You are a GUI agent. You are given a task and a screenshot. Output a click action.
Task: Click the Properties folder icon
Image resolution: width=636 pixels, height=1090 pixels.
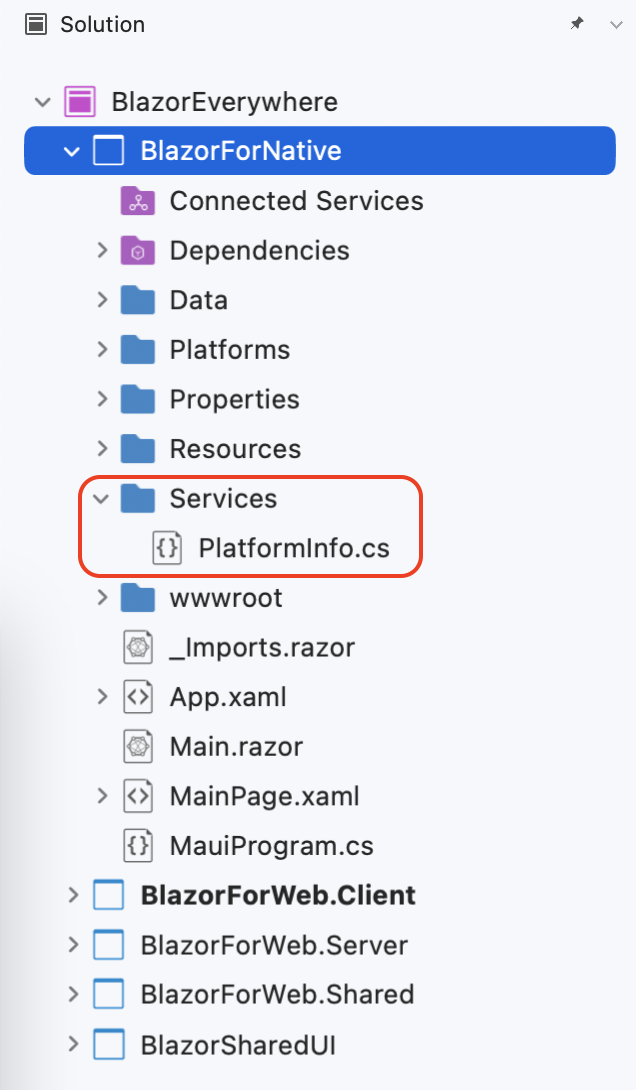(138, 399)
